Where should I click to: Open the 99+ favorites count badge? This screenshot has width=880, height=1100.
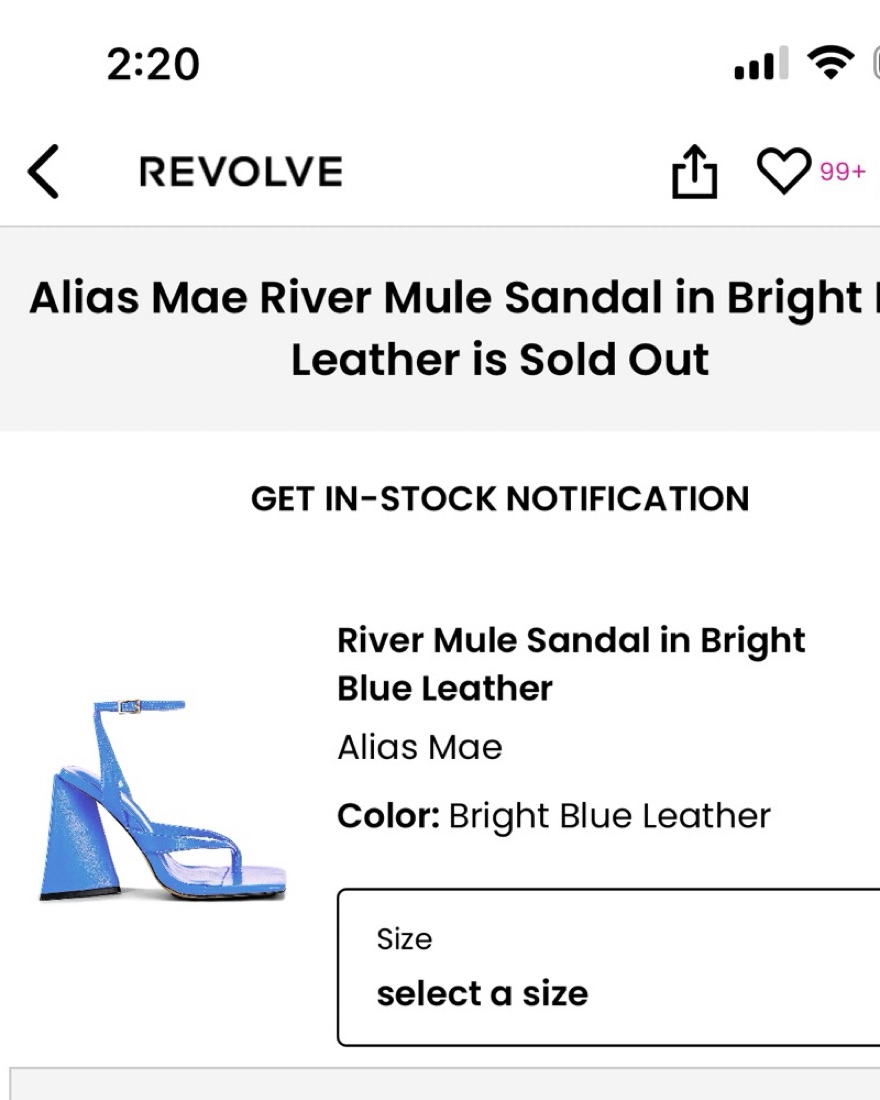click(843, 172)
